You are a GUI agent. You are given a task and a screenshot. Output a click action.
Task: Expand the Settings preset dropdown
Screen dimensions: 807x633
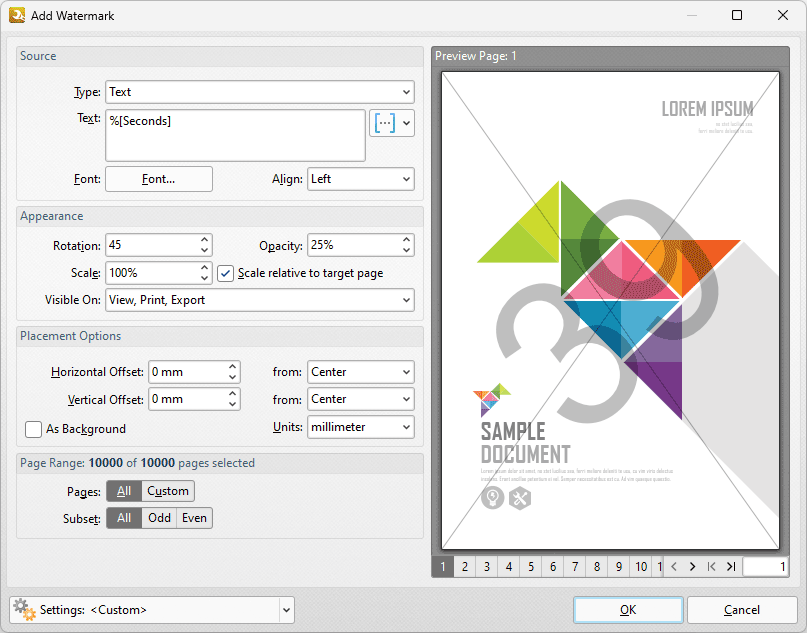[286, 610]
